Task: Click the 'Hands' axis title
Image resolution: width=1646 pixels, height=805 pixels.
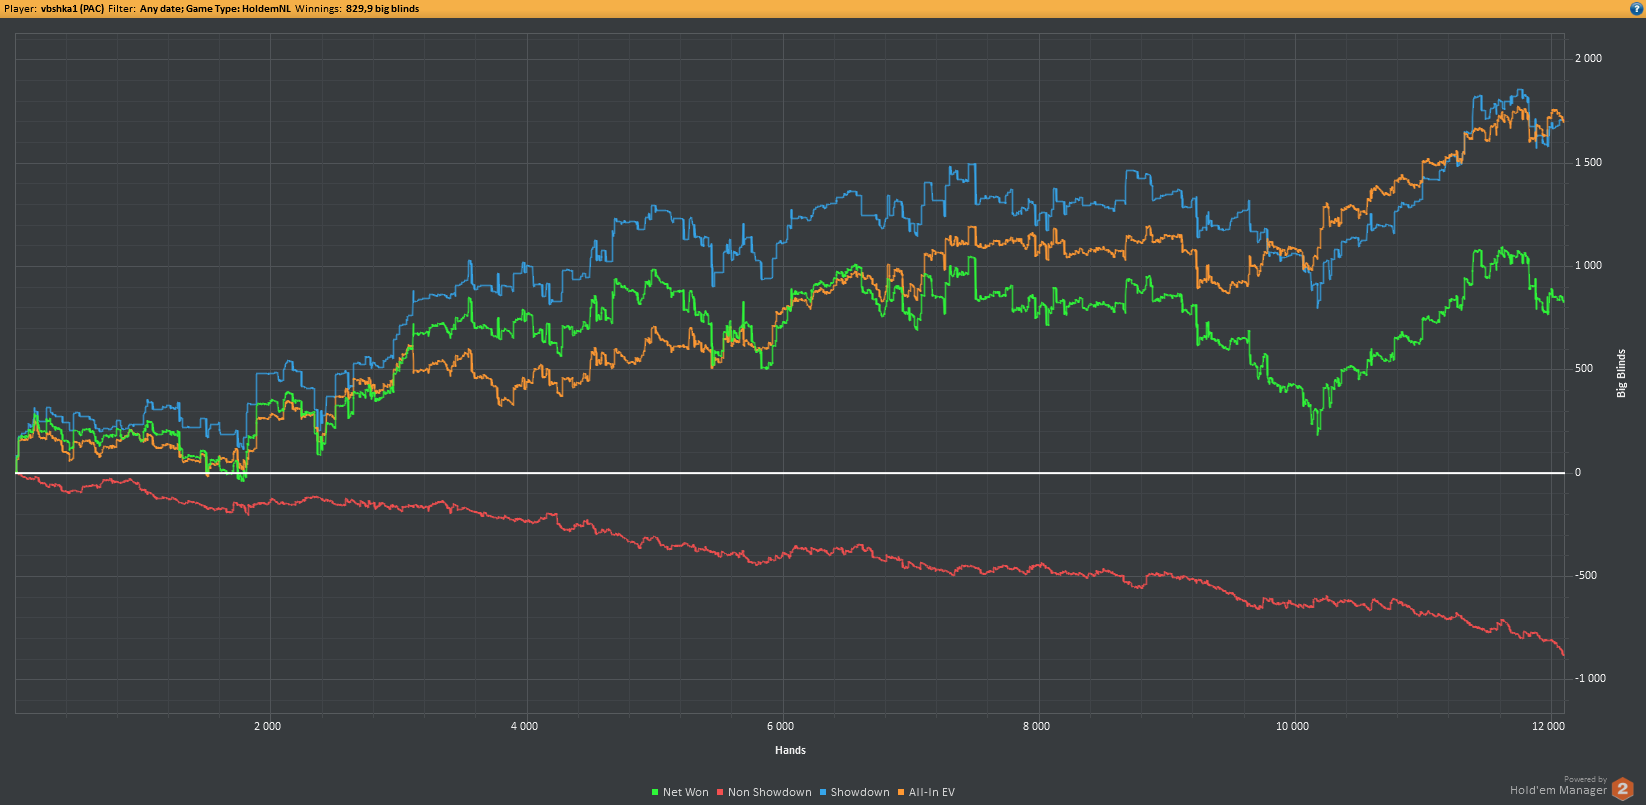Action: pos(790,750)
